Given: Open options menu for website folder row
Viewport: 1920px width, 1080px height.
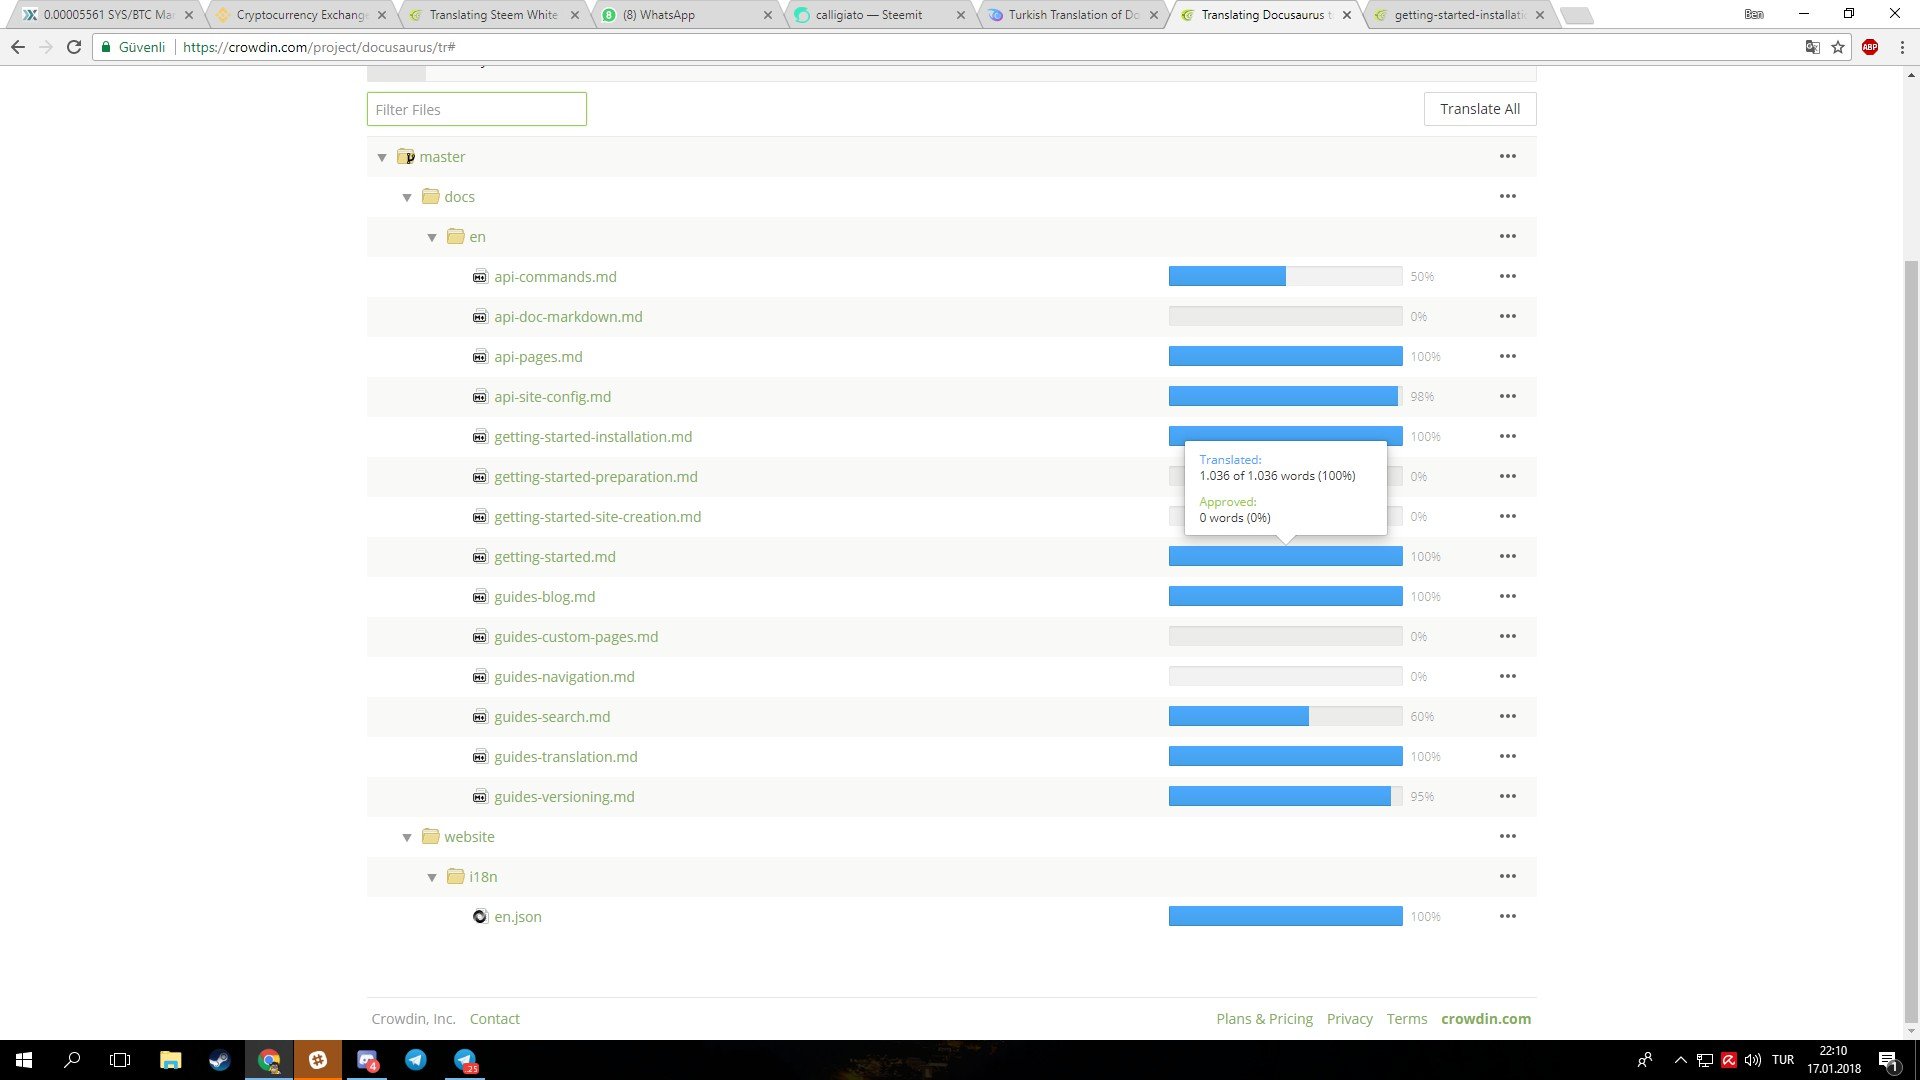Looking at the screenshot, I should pos(1507,836).
